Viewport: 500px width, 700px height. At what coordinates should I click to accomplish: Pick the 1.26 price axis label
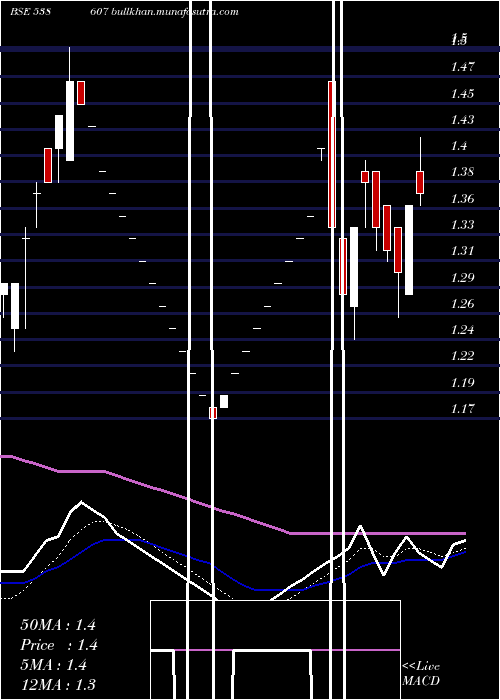coord(463,304)
